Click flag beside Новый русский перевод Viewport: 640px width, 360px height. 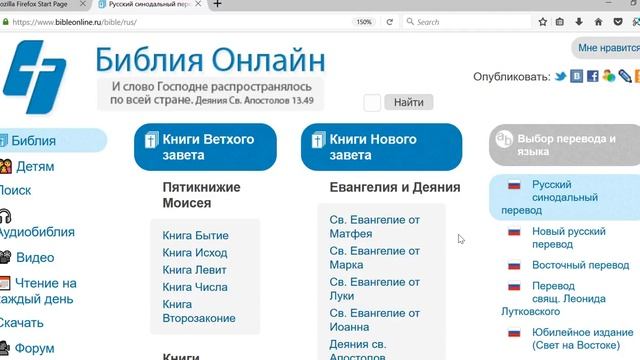[x=514, y=232]
